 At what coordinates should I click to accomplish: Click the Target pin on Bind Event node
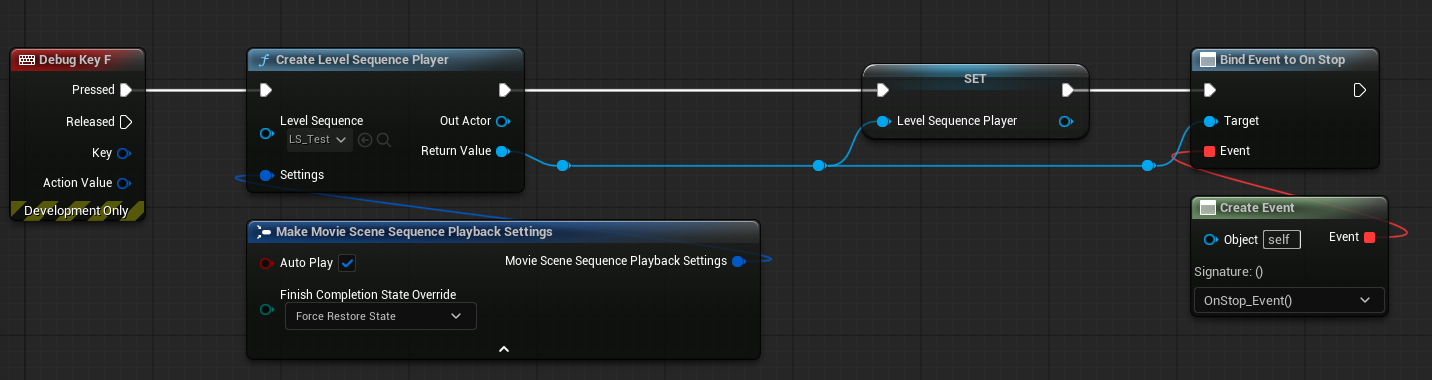point(1210,121)
